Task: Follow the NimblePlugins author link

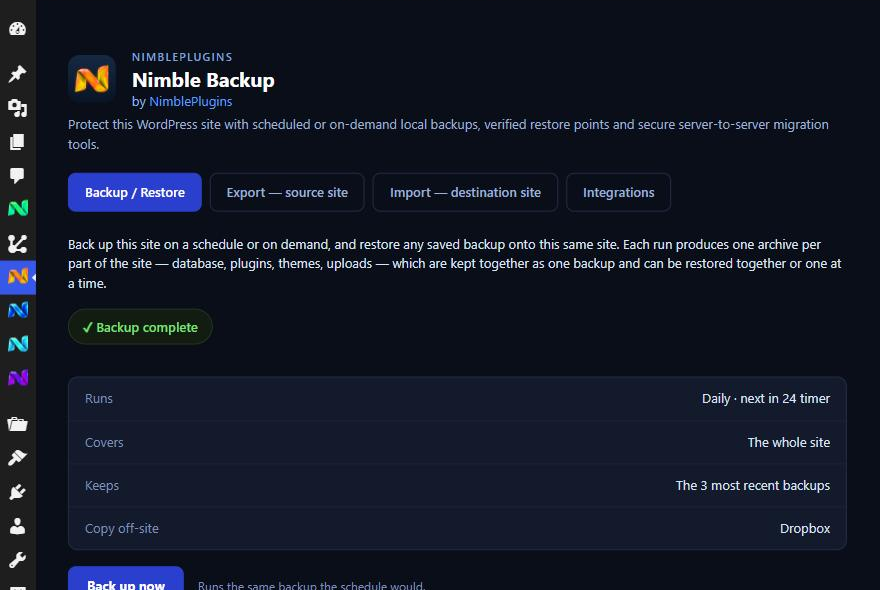Action: (x=191, y=102)
